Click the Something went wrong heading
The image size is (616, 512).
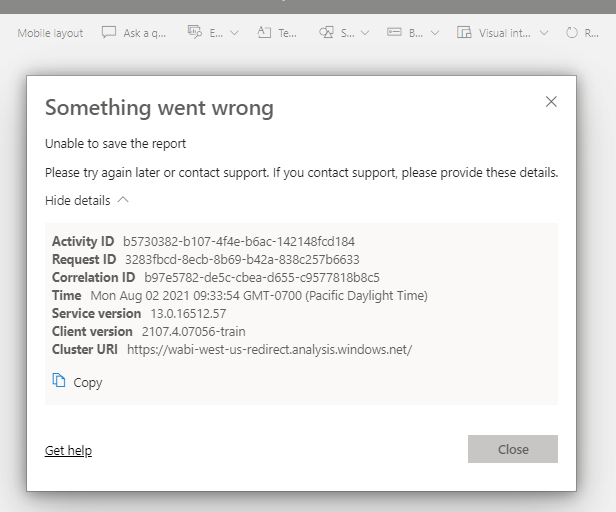(159, 108)
